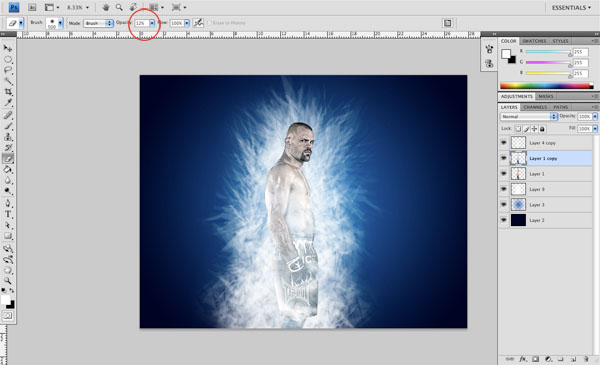The width and height of the screenshot is (600, 365).
Task: Select the Eraser tool in toolbox
Action: click(x=8, y=158)
